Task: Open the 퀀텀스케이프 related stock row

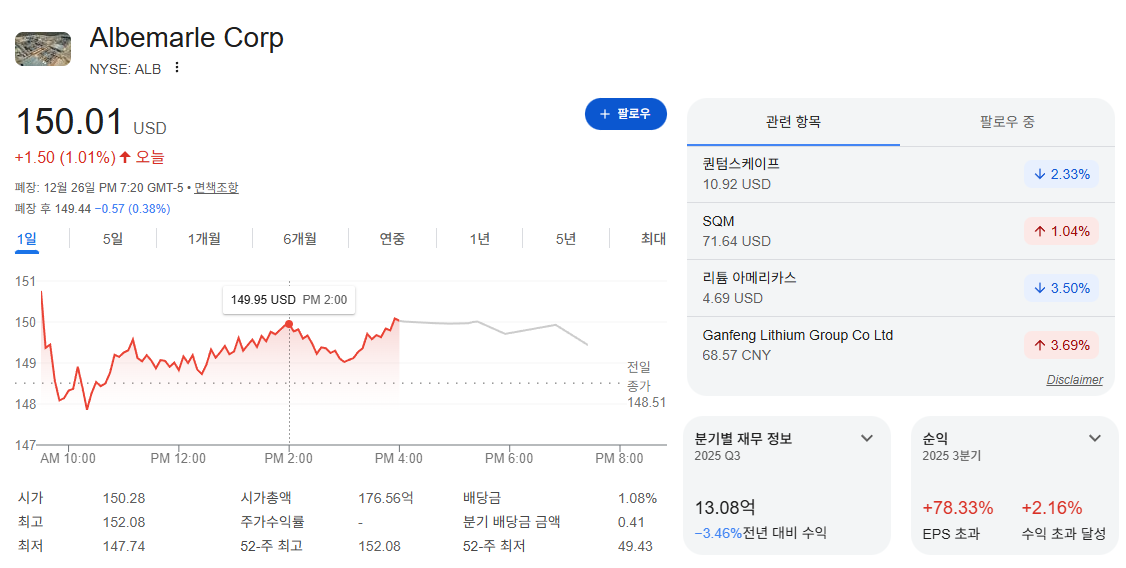Action: tap(901, 174)
